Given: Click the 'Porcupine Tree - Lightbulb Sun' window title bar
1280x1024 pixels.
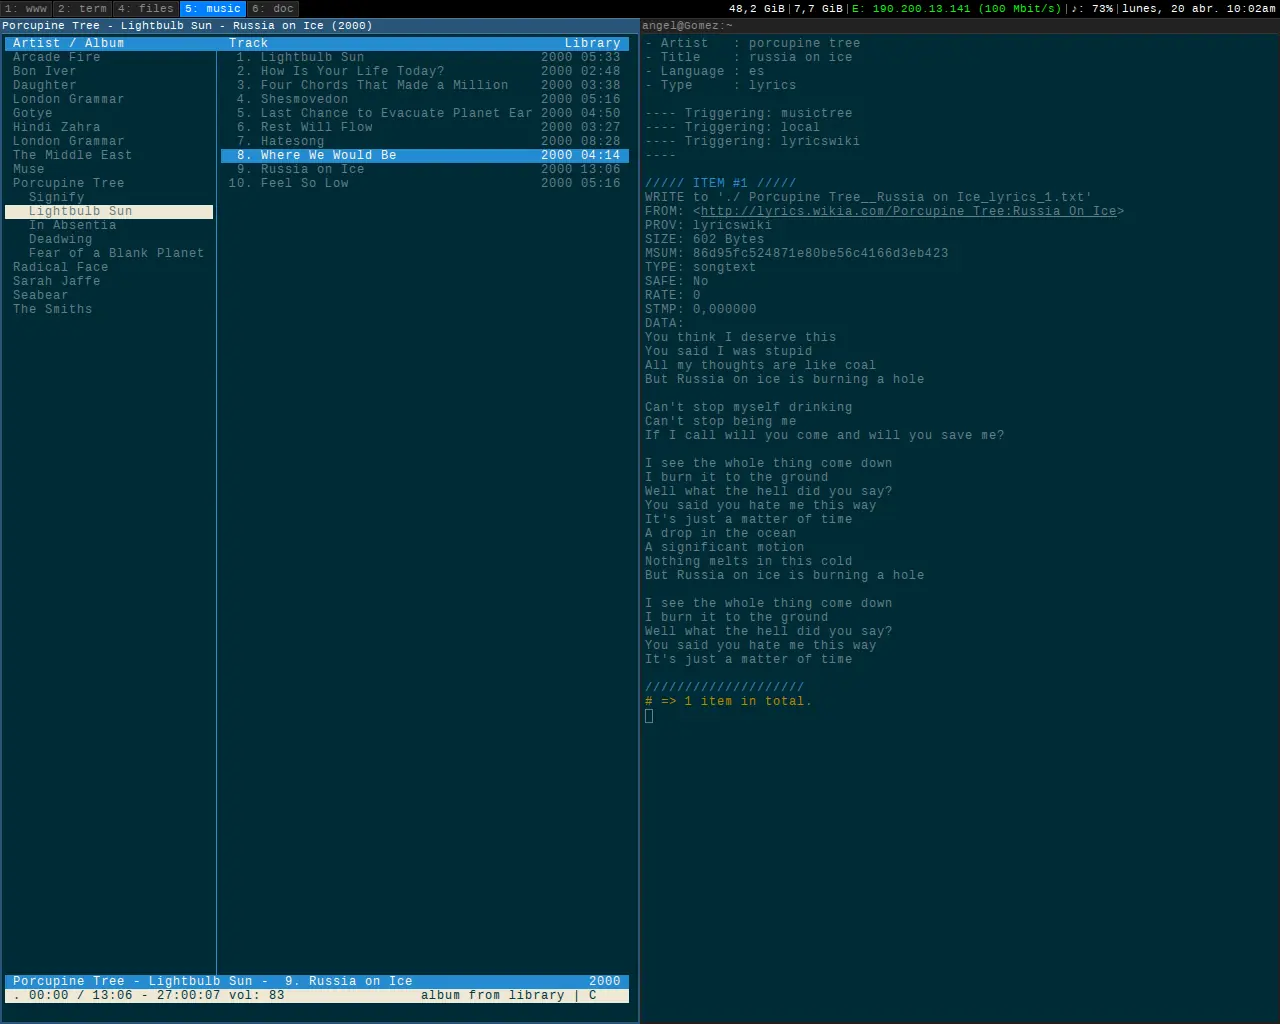Looking at the screenshot, I should pos(319,26).
